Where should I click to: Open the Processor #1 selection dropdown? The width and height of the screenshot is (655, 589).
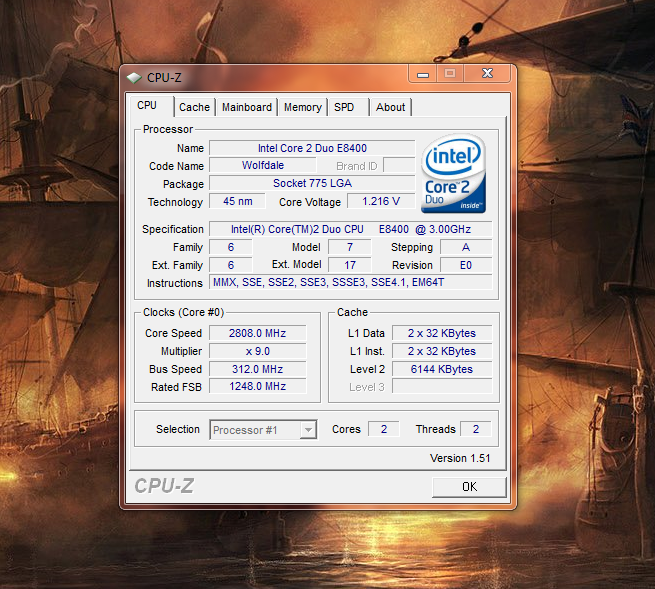263,430
